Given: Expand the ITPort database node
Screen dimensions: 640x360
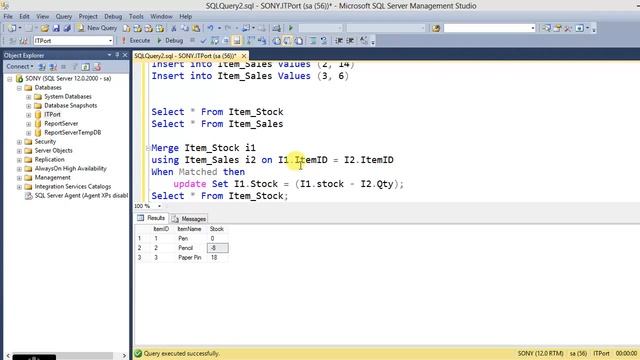Looking at the screenshot, I should tap(29, 115).
